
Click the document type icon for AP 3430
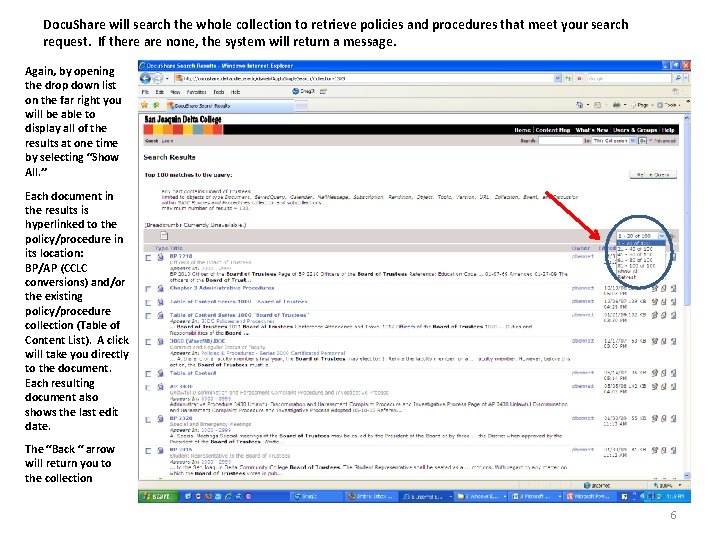pos(160,387)
